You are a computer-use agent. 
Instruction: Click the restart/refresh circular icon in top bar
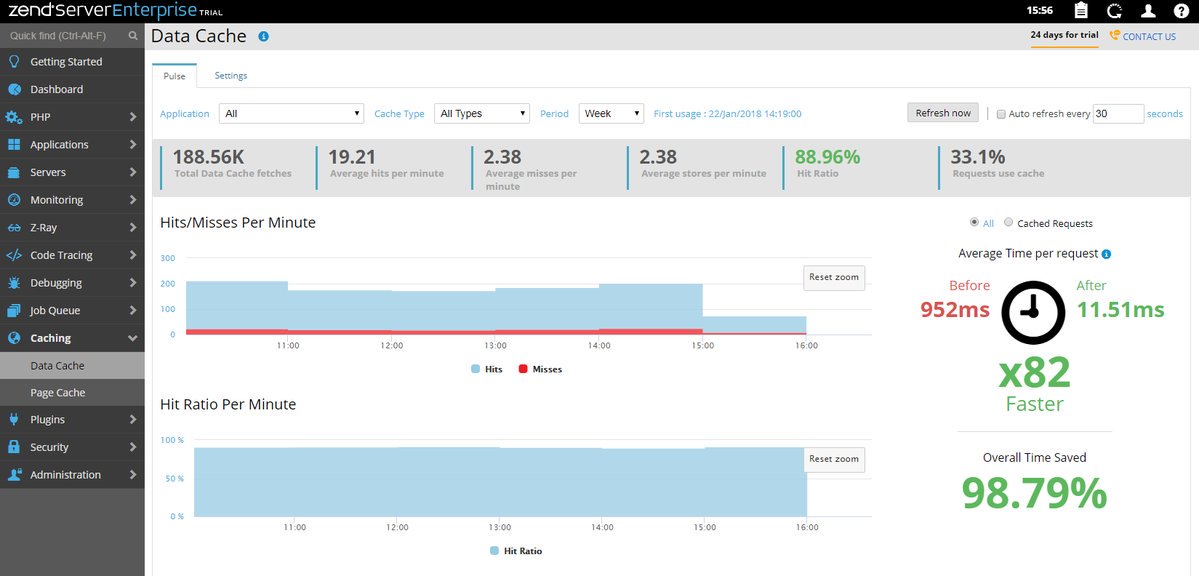1115,11
